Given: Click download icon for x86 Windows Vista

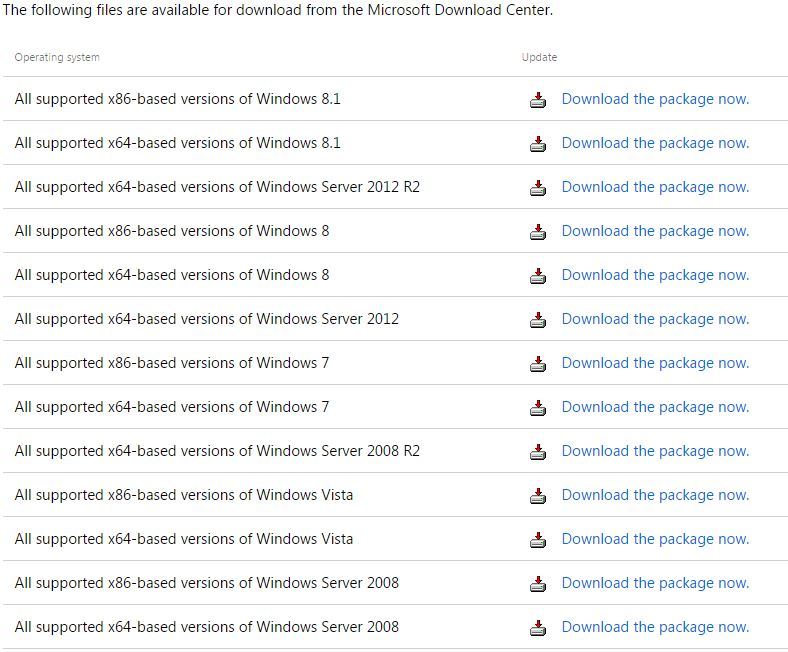Looking at the screenshot, I should click(x=538, y=496).
